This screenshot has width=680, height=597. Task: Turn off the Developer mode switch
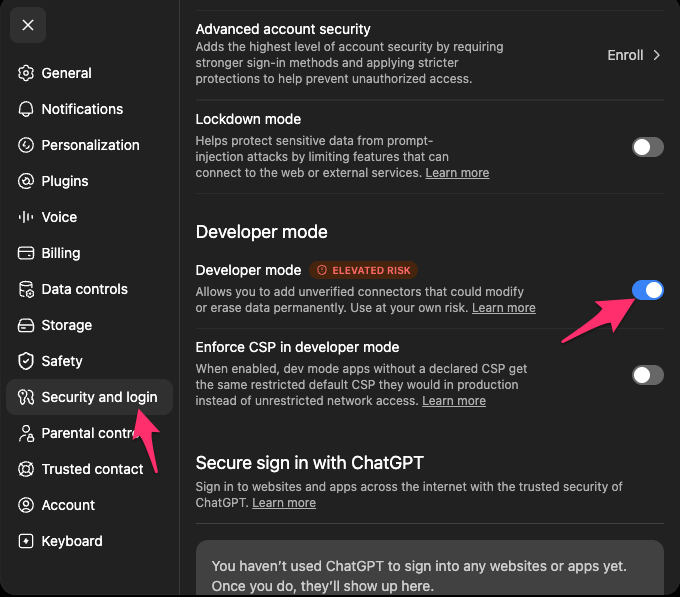point(647,290)
